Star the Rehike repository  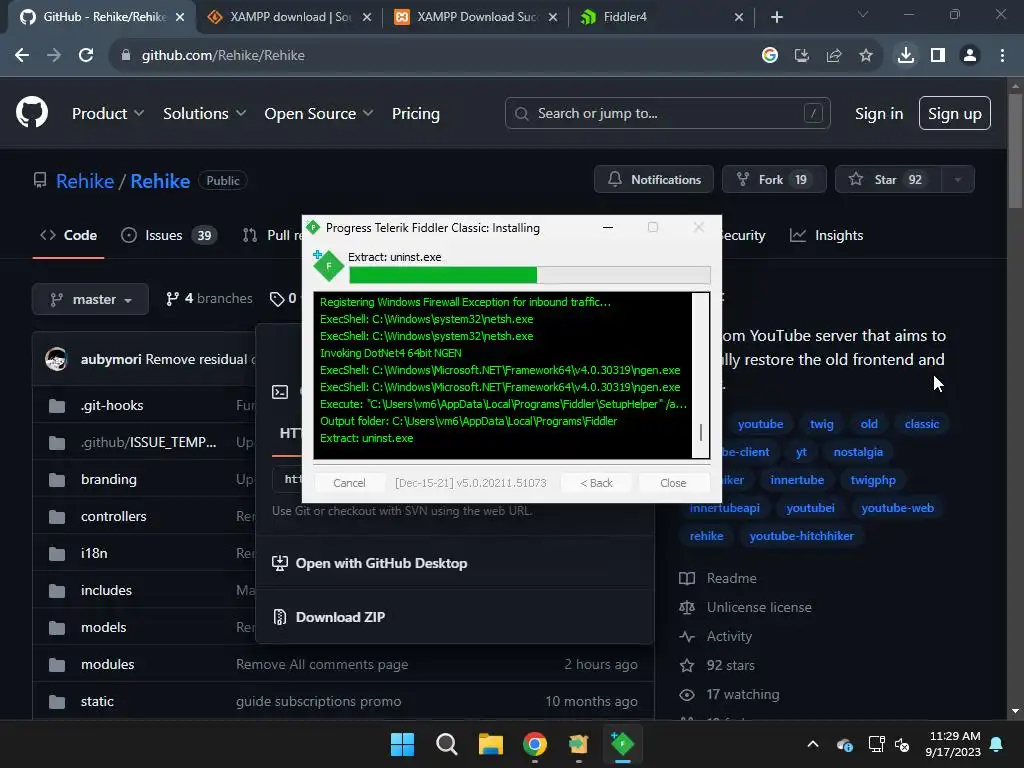click(888, 180)
